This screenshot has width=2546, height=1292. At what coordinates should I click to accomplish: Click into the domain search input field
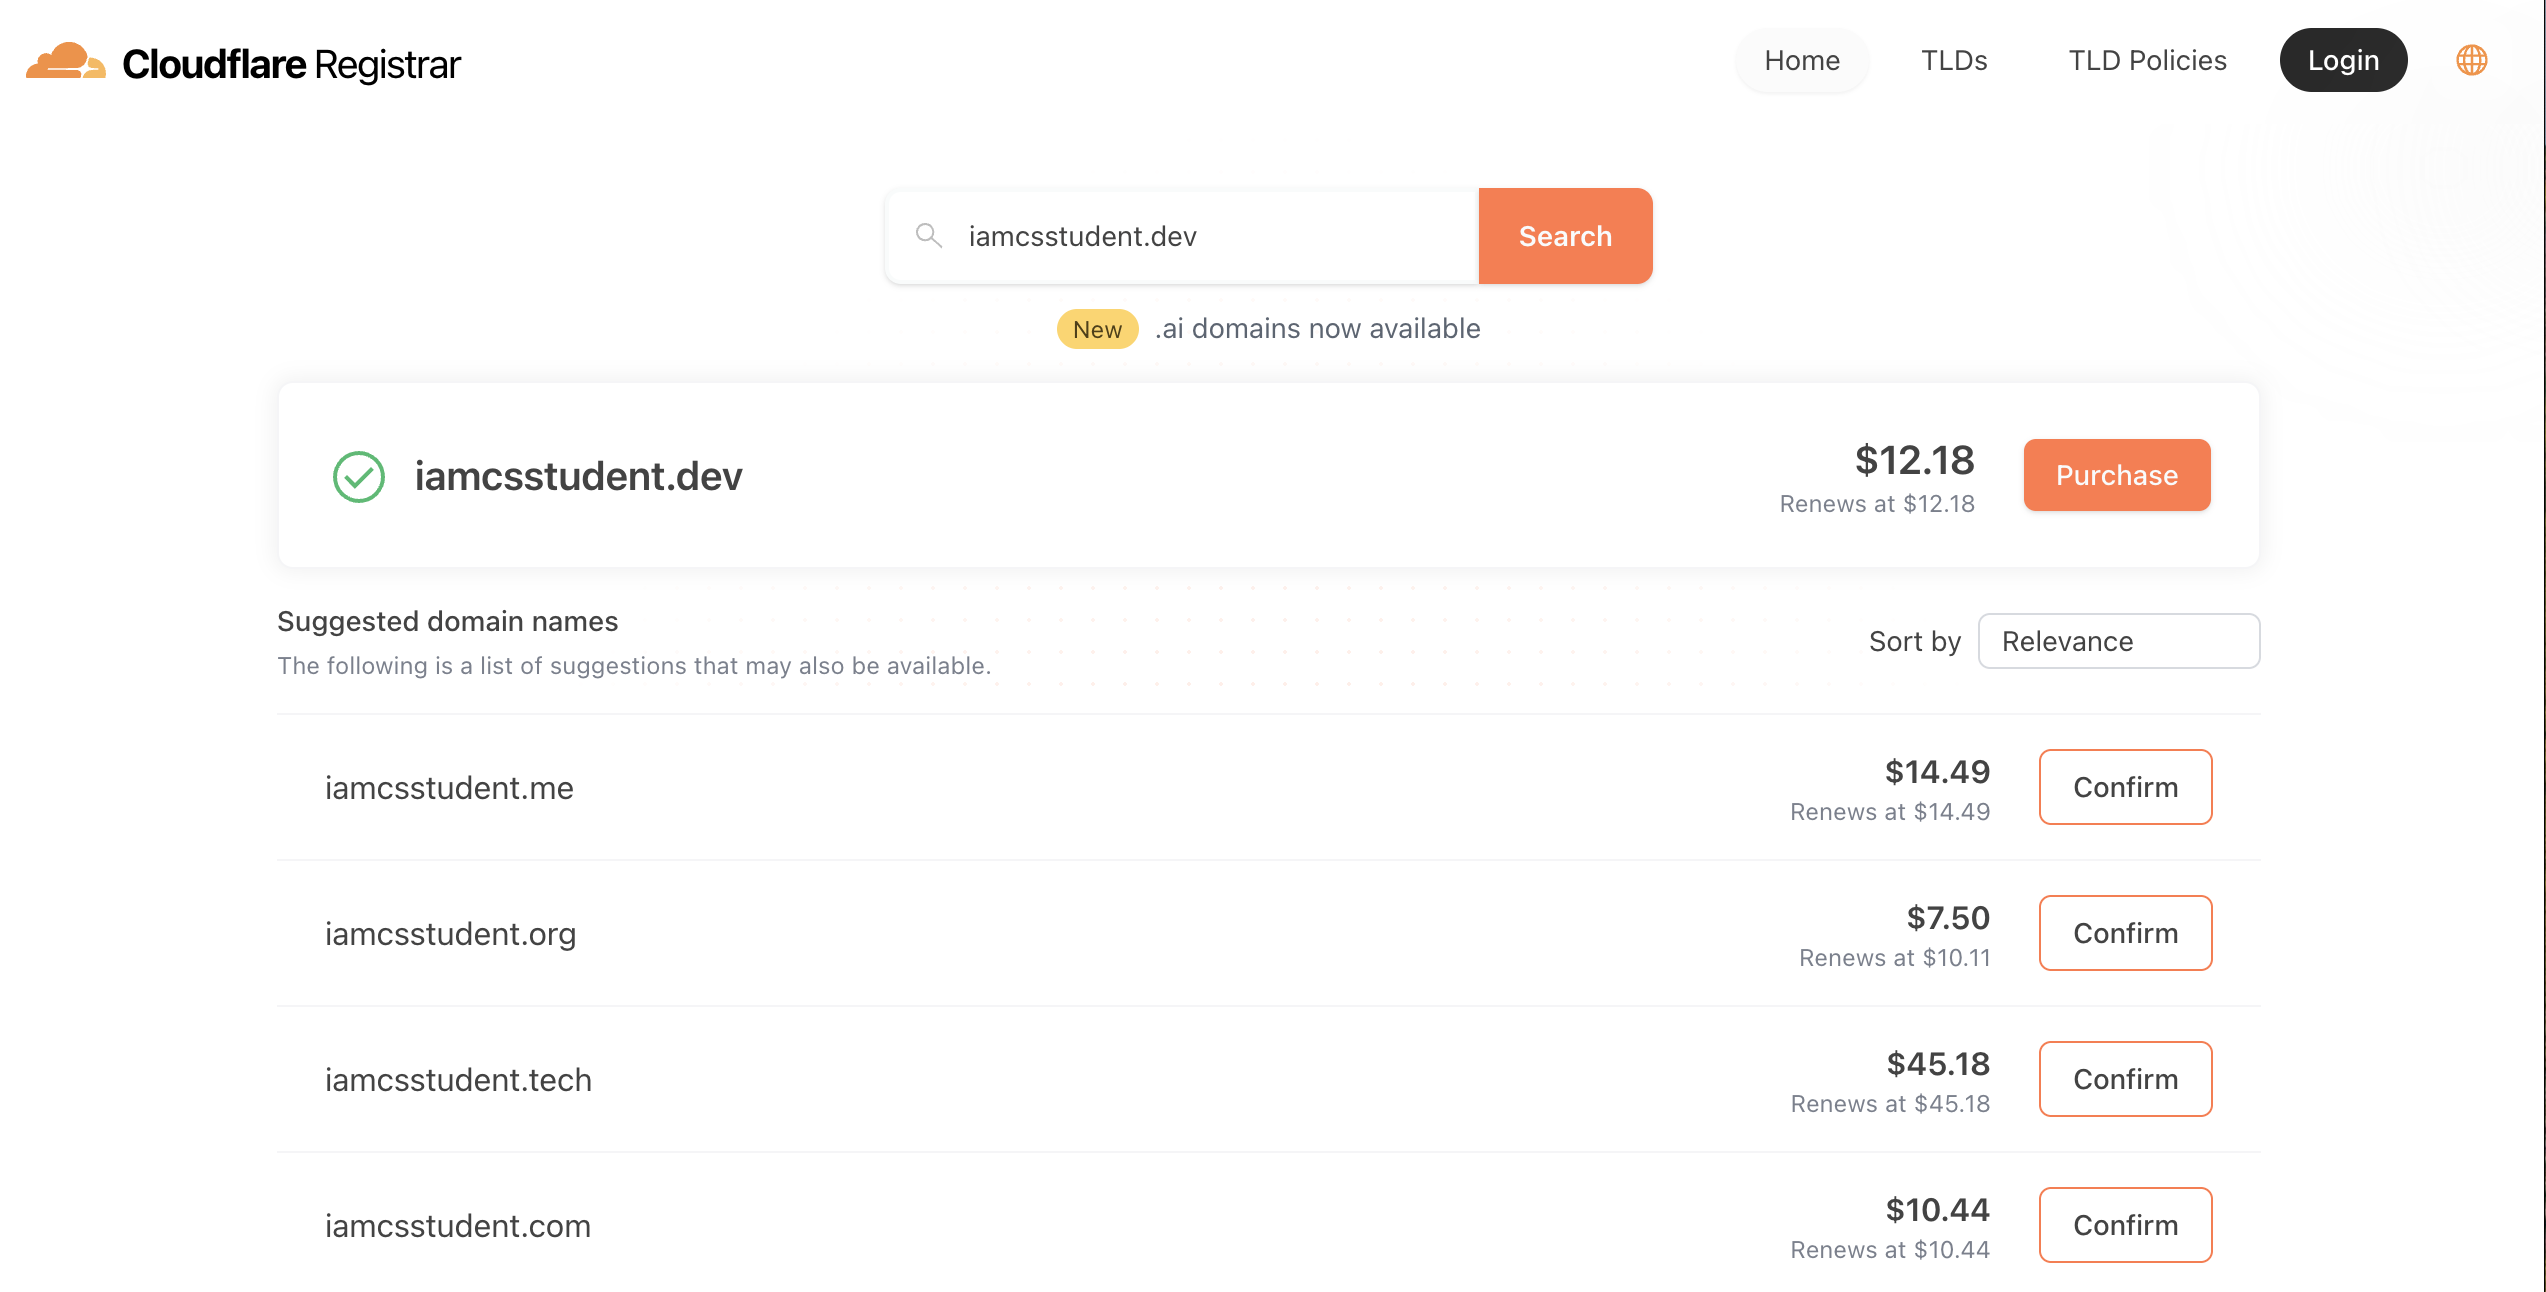coord(1210,236)
